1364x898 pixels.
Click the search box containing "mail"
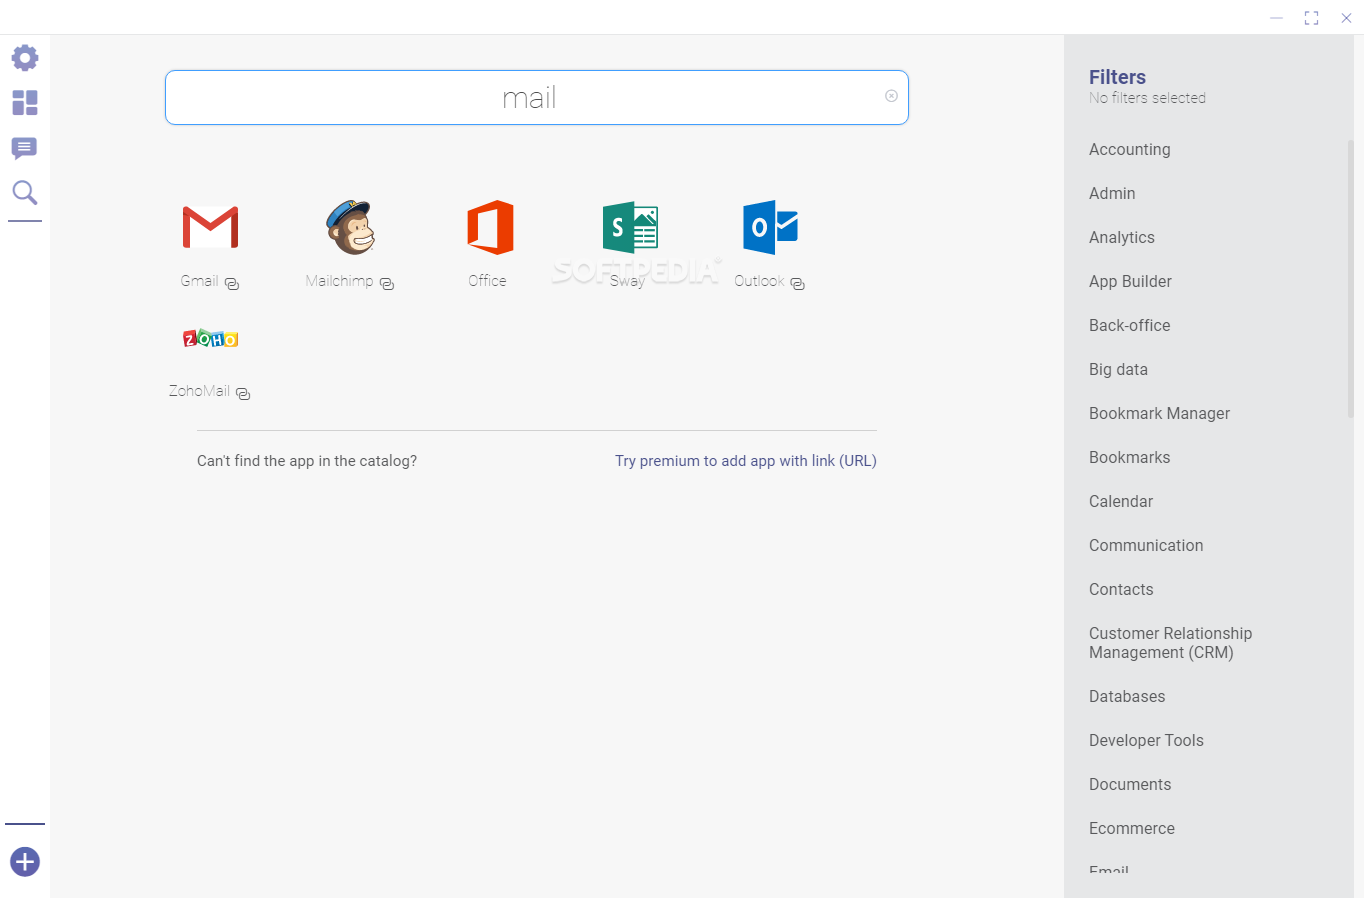(537, 97)
